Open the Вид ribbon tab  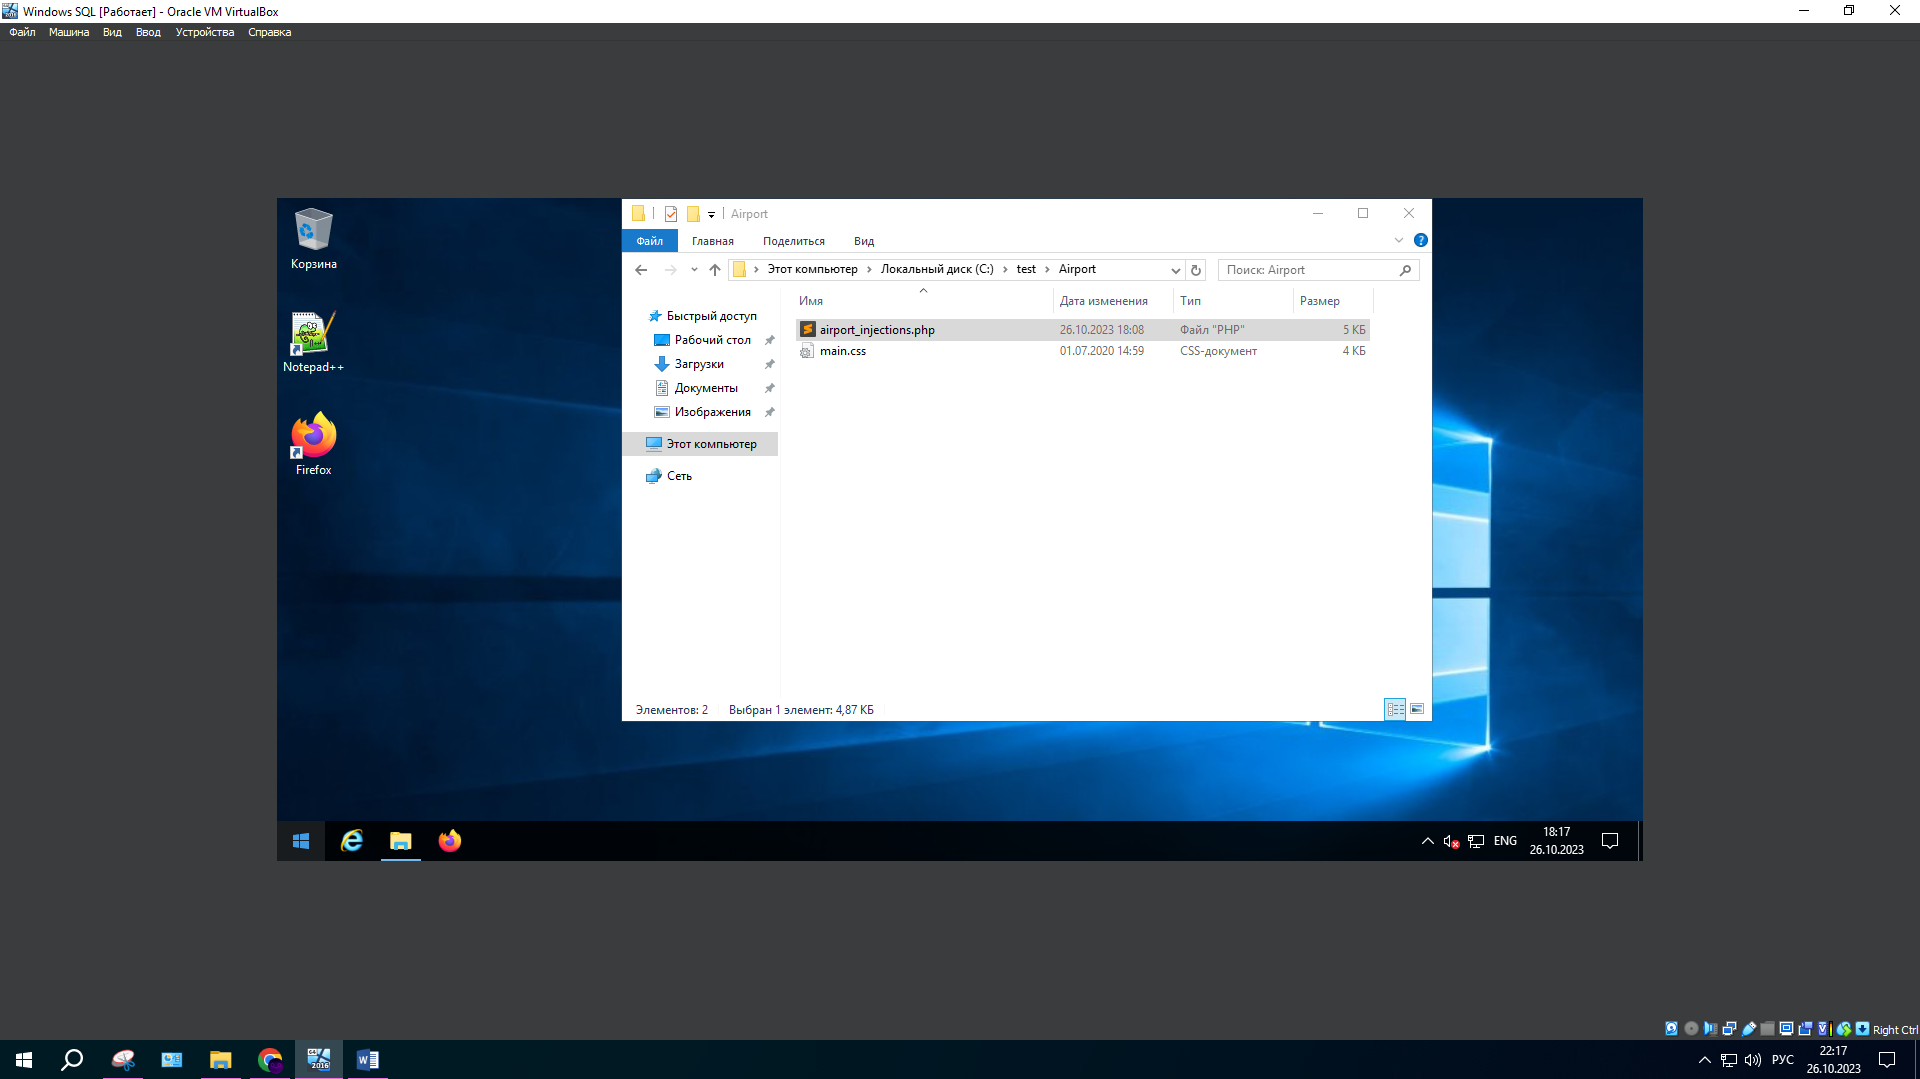(x=864, y=241)
